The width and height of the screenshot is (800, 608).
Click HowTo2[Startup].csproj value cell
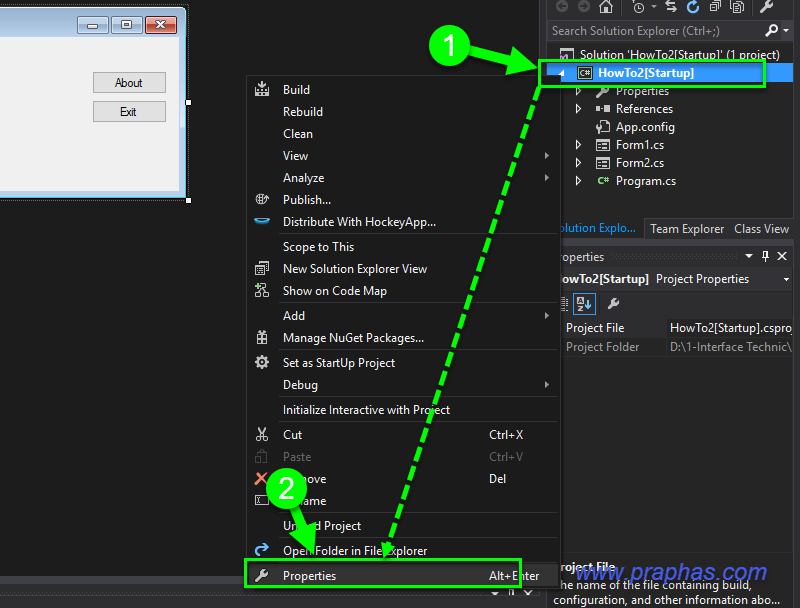(x=730, y=328)
